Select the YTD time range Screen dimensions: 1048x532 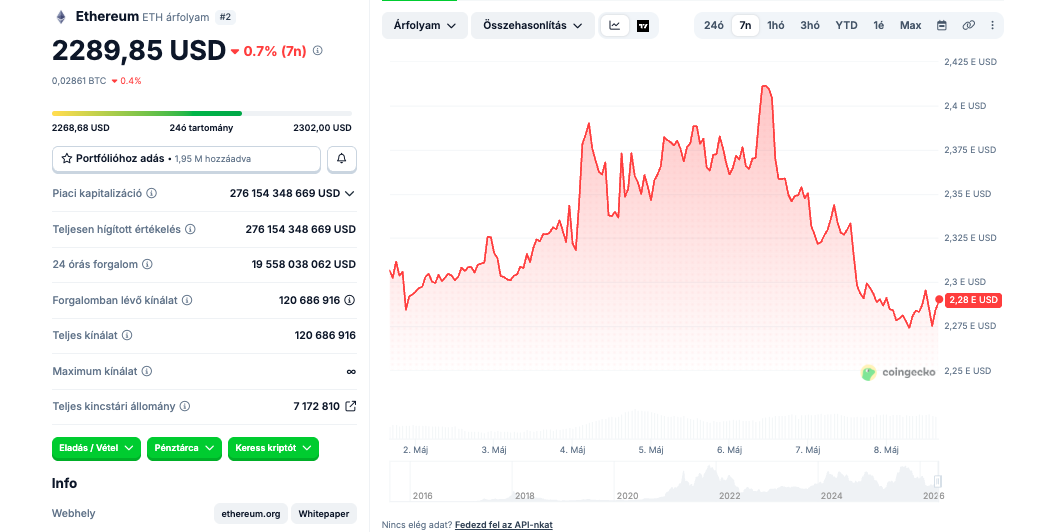tap(846, 25)
